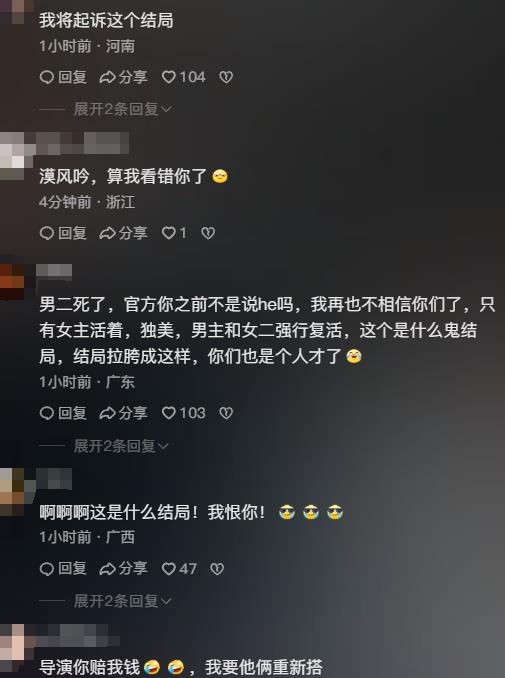
Task: Open username above 导演你赔我钱 comment
Action: pyautogui.click(x=78, y=635)
